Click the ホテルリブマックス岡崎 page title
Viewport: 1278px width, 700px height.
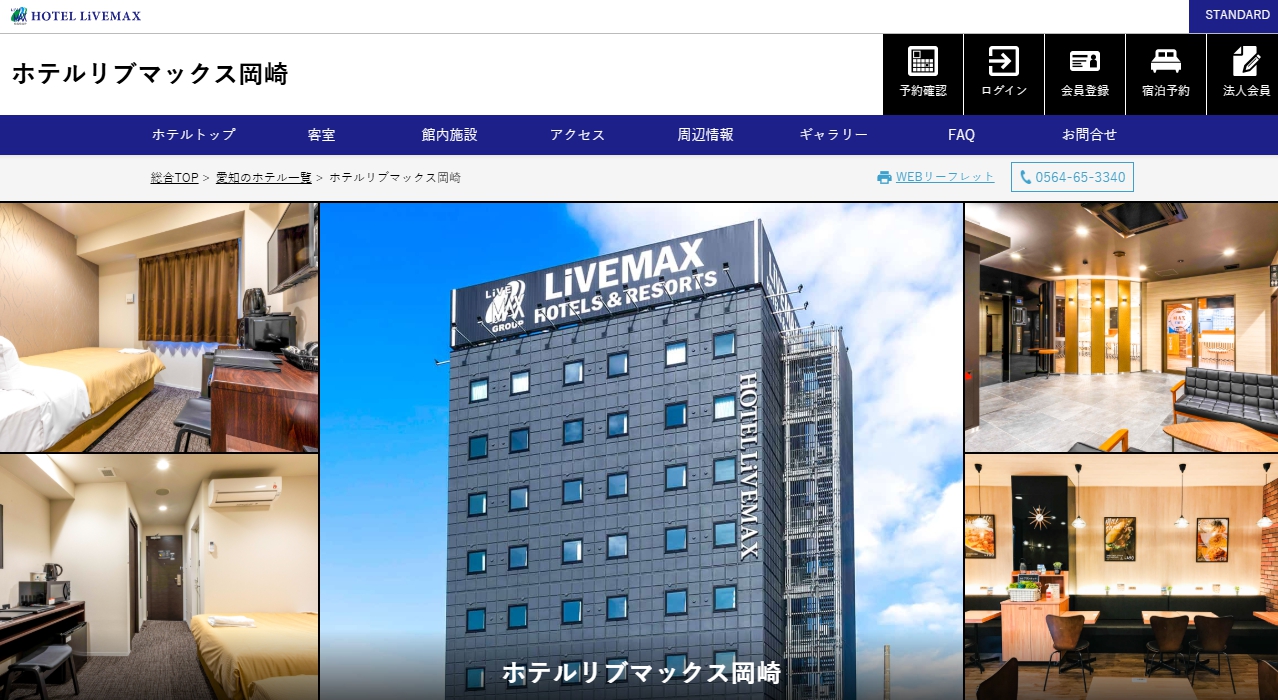(x=150, y=74)
